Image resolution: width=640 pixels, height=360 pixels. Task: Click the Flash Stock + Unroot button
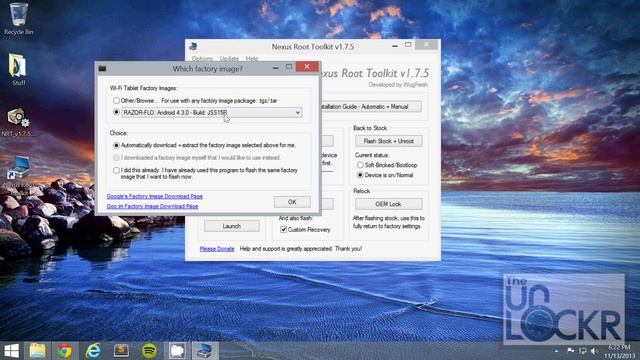tap(389, 141)
